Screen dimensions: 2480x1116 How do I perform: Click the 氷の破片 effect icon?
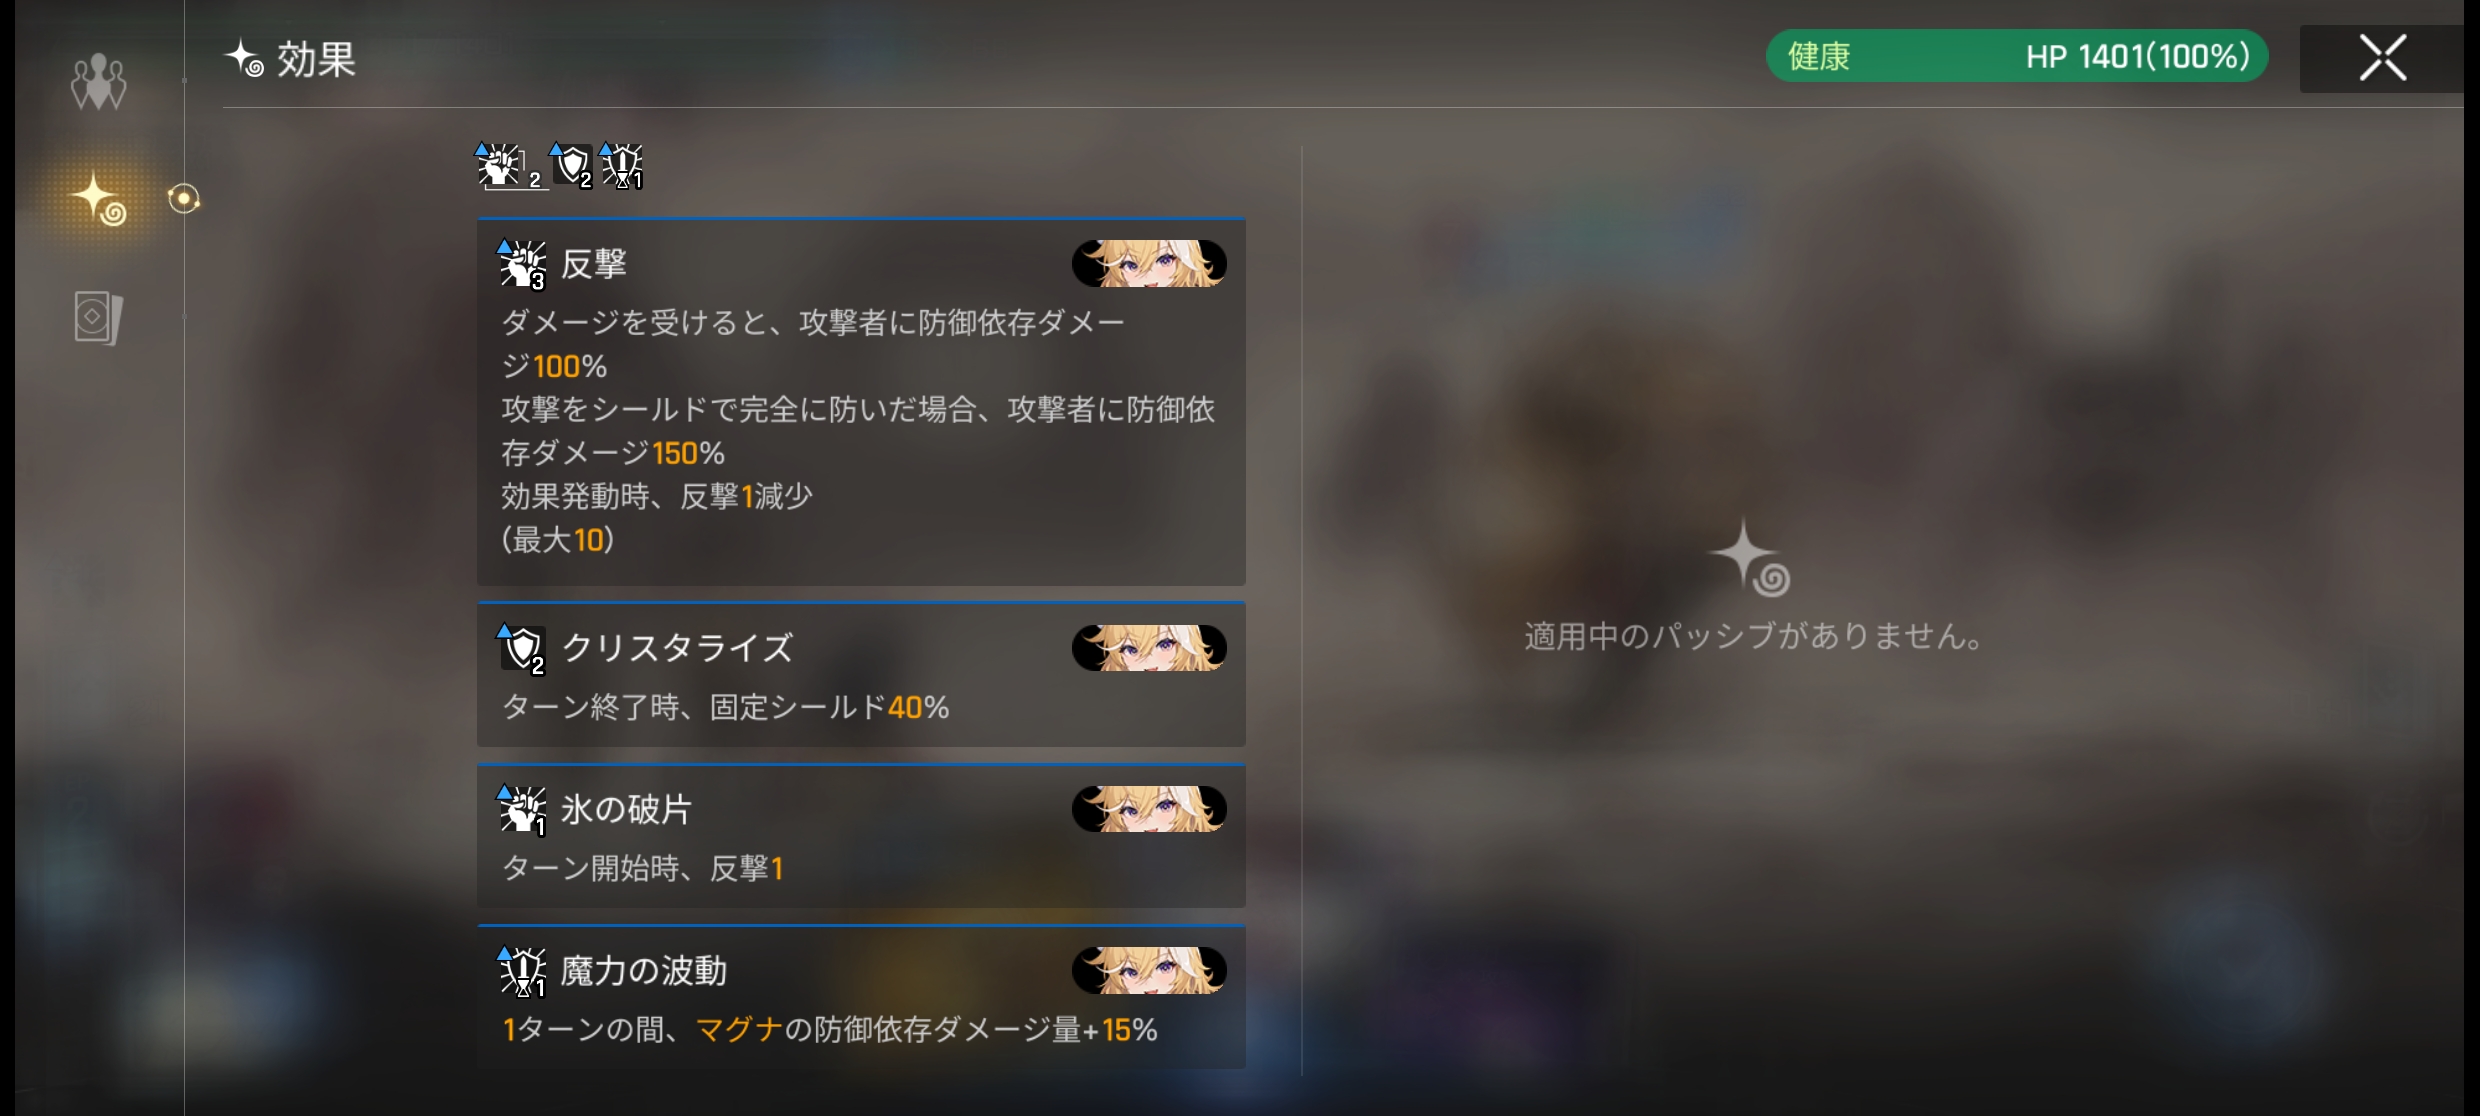point(522,810)
